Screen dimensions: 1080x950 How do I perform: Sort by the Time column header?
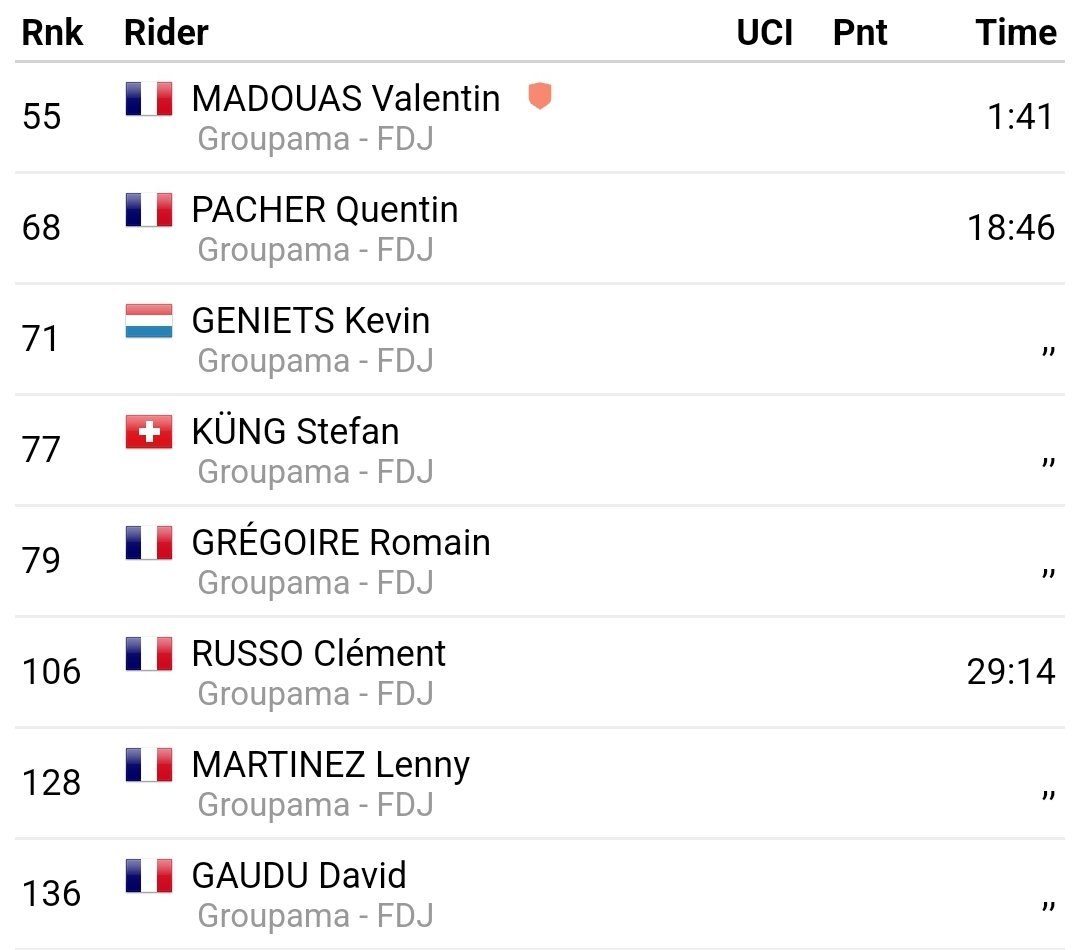(x=1016, y=32)
